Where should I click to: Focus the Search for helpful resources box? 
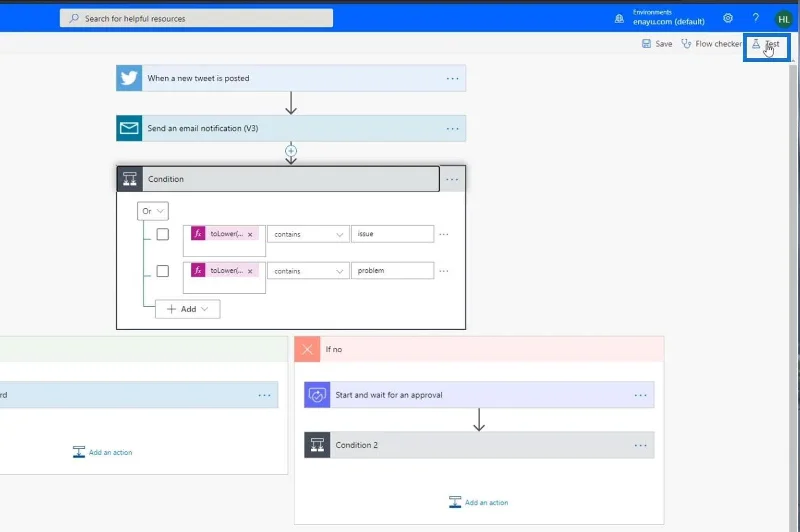pyautogui.click(x=196, y=18)
